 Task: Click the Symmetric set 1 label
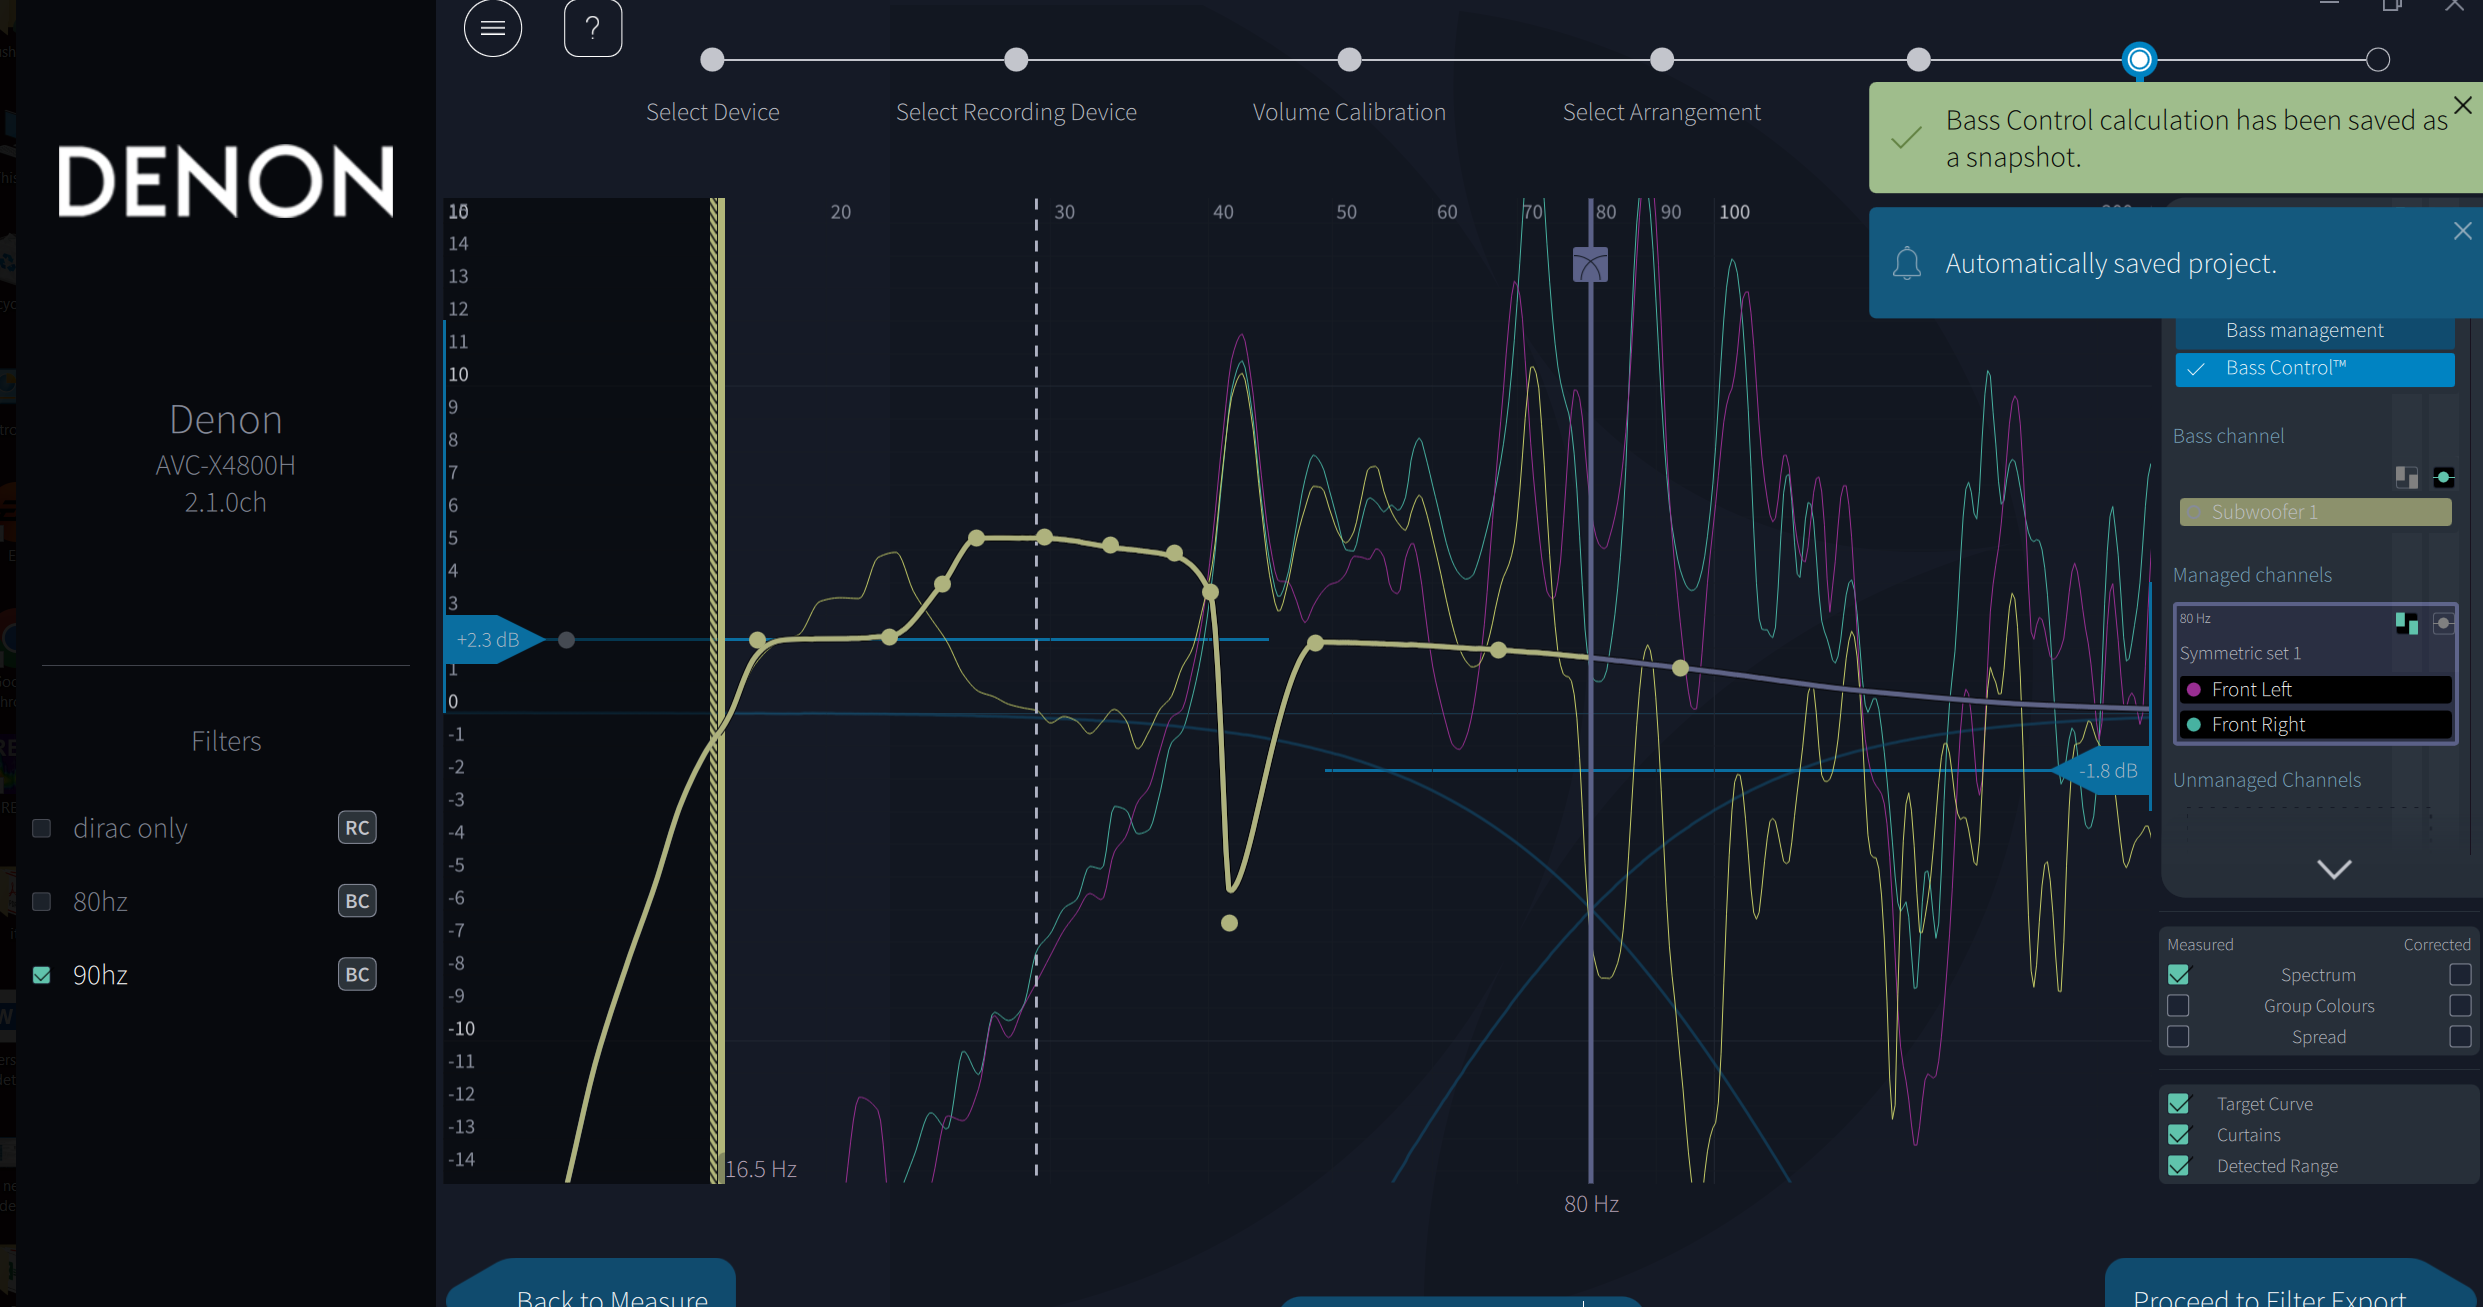(2240, 653)
